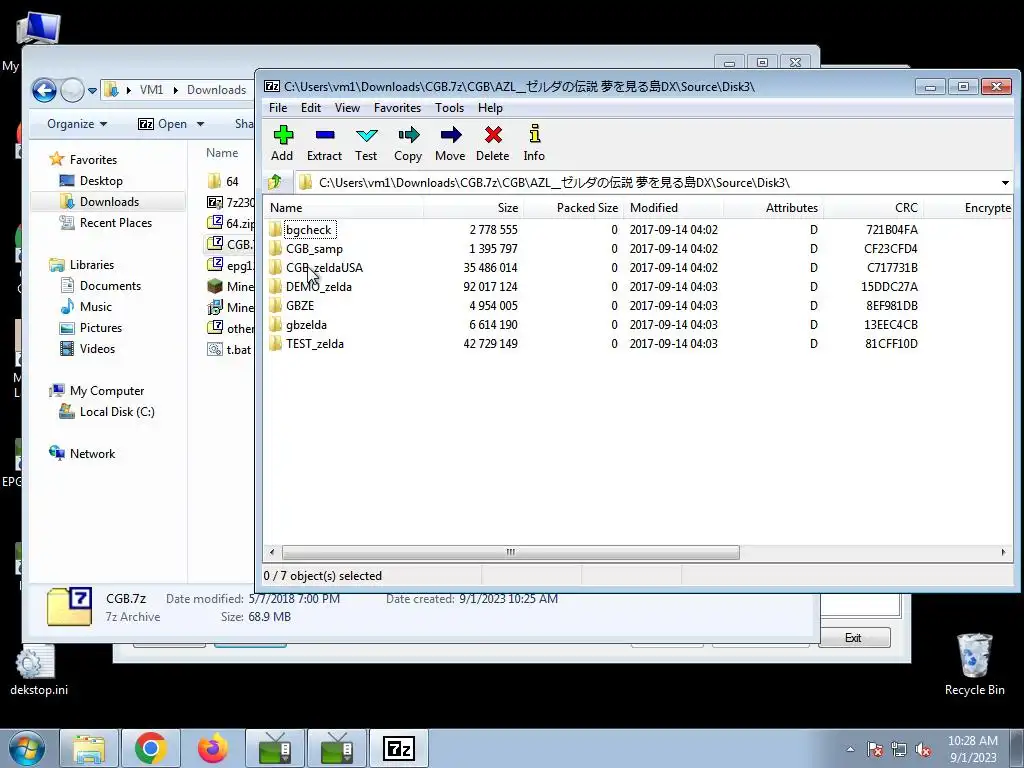Select the Copy toolbar icon

pyautogui.click(x=408, y=143)
